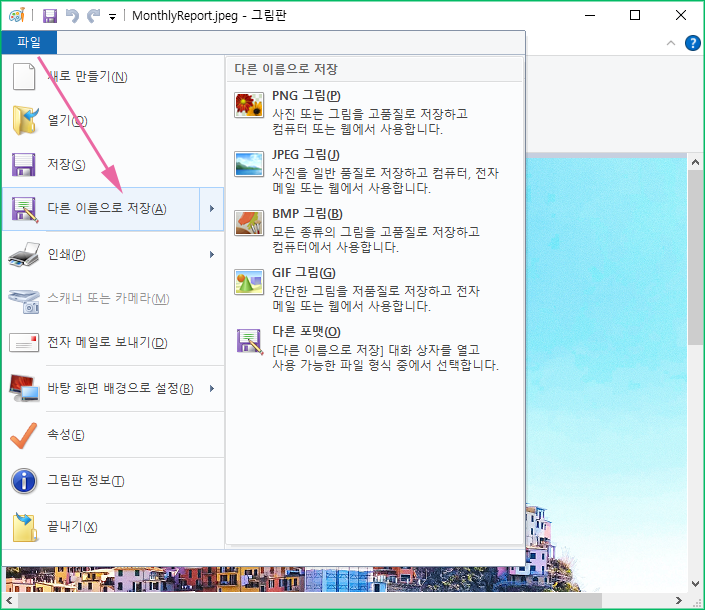Click the folder icon next to 열기
The image size is (705, 610).
tap(25, 120)
